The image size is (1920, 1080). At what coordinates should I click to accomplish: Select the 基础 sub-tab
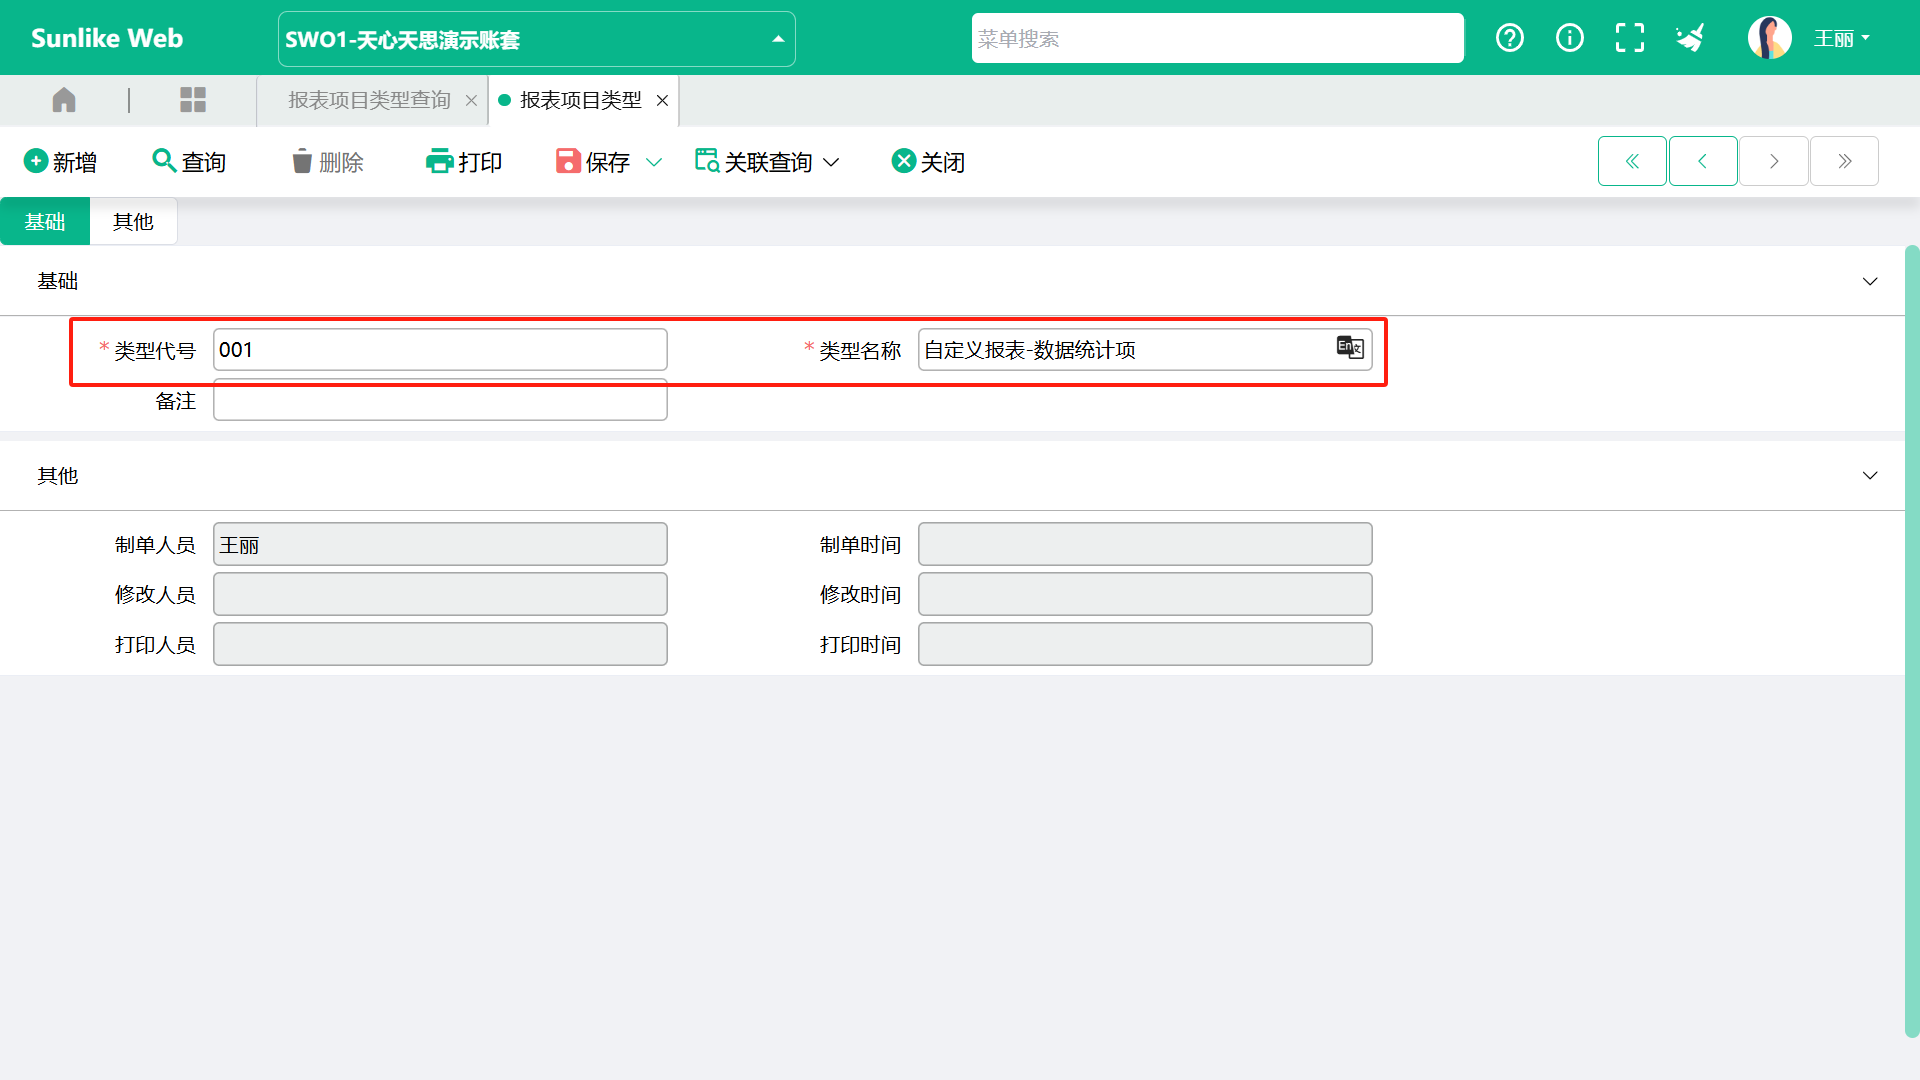45,221
